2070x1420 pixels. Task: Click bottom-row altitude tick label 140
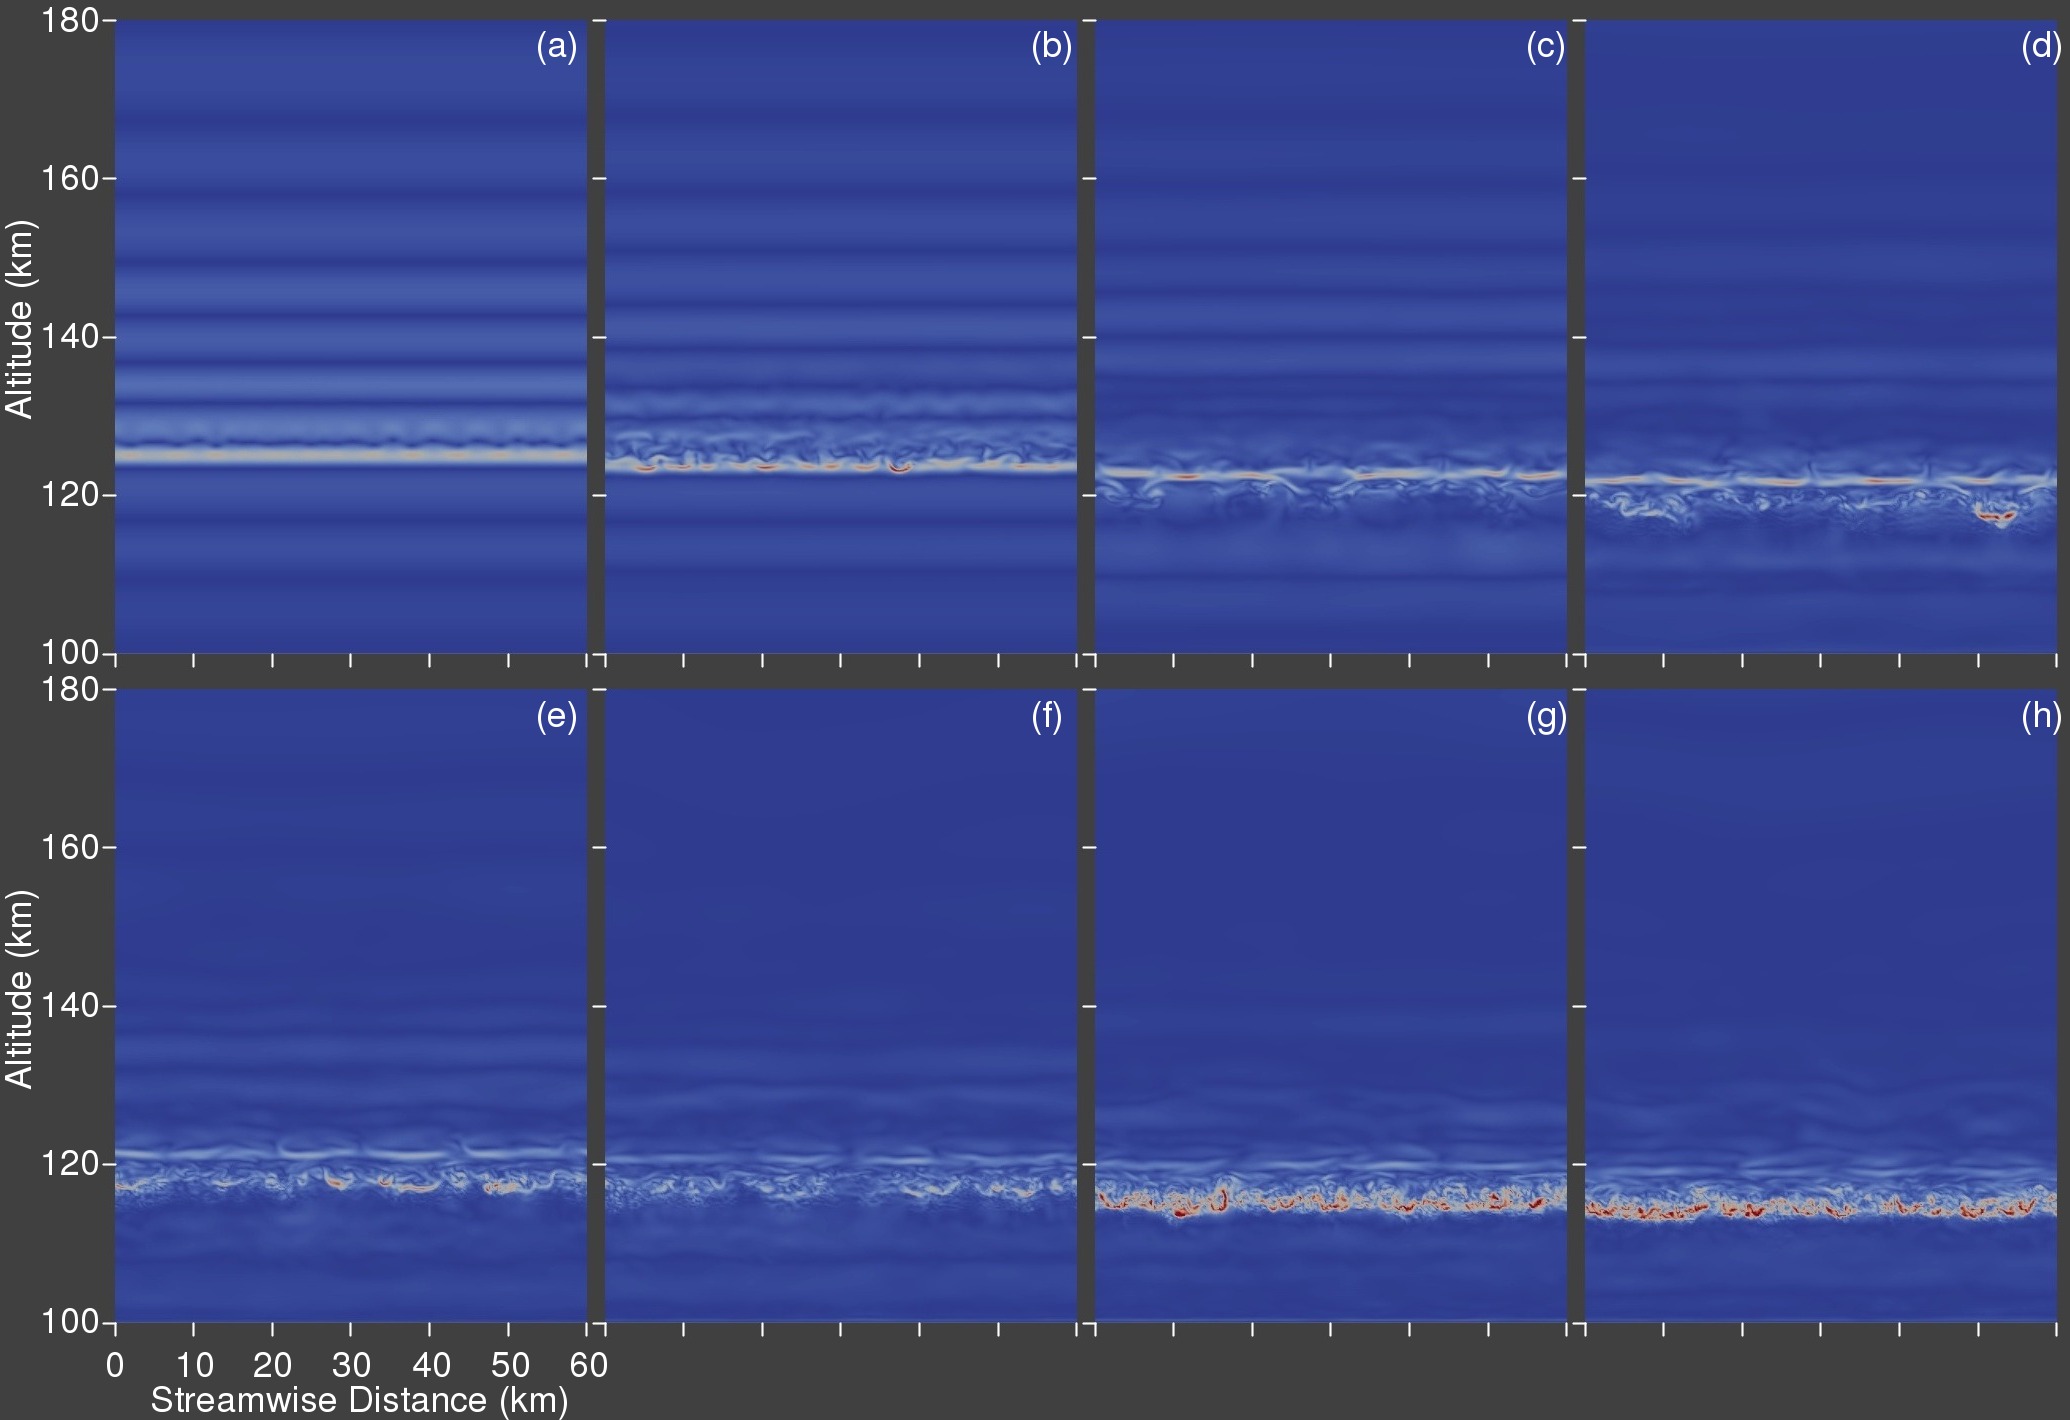69,1006
